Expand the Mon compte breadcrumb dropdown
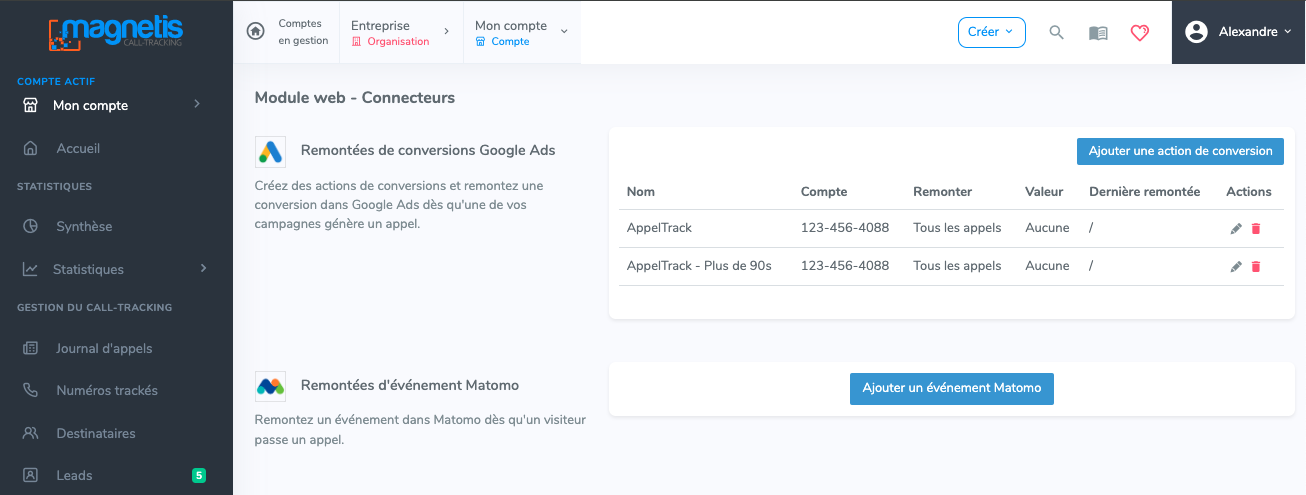 [521, 32]
